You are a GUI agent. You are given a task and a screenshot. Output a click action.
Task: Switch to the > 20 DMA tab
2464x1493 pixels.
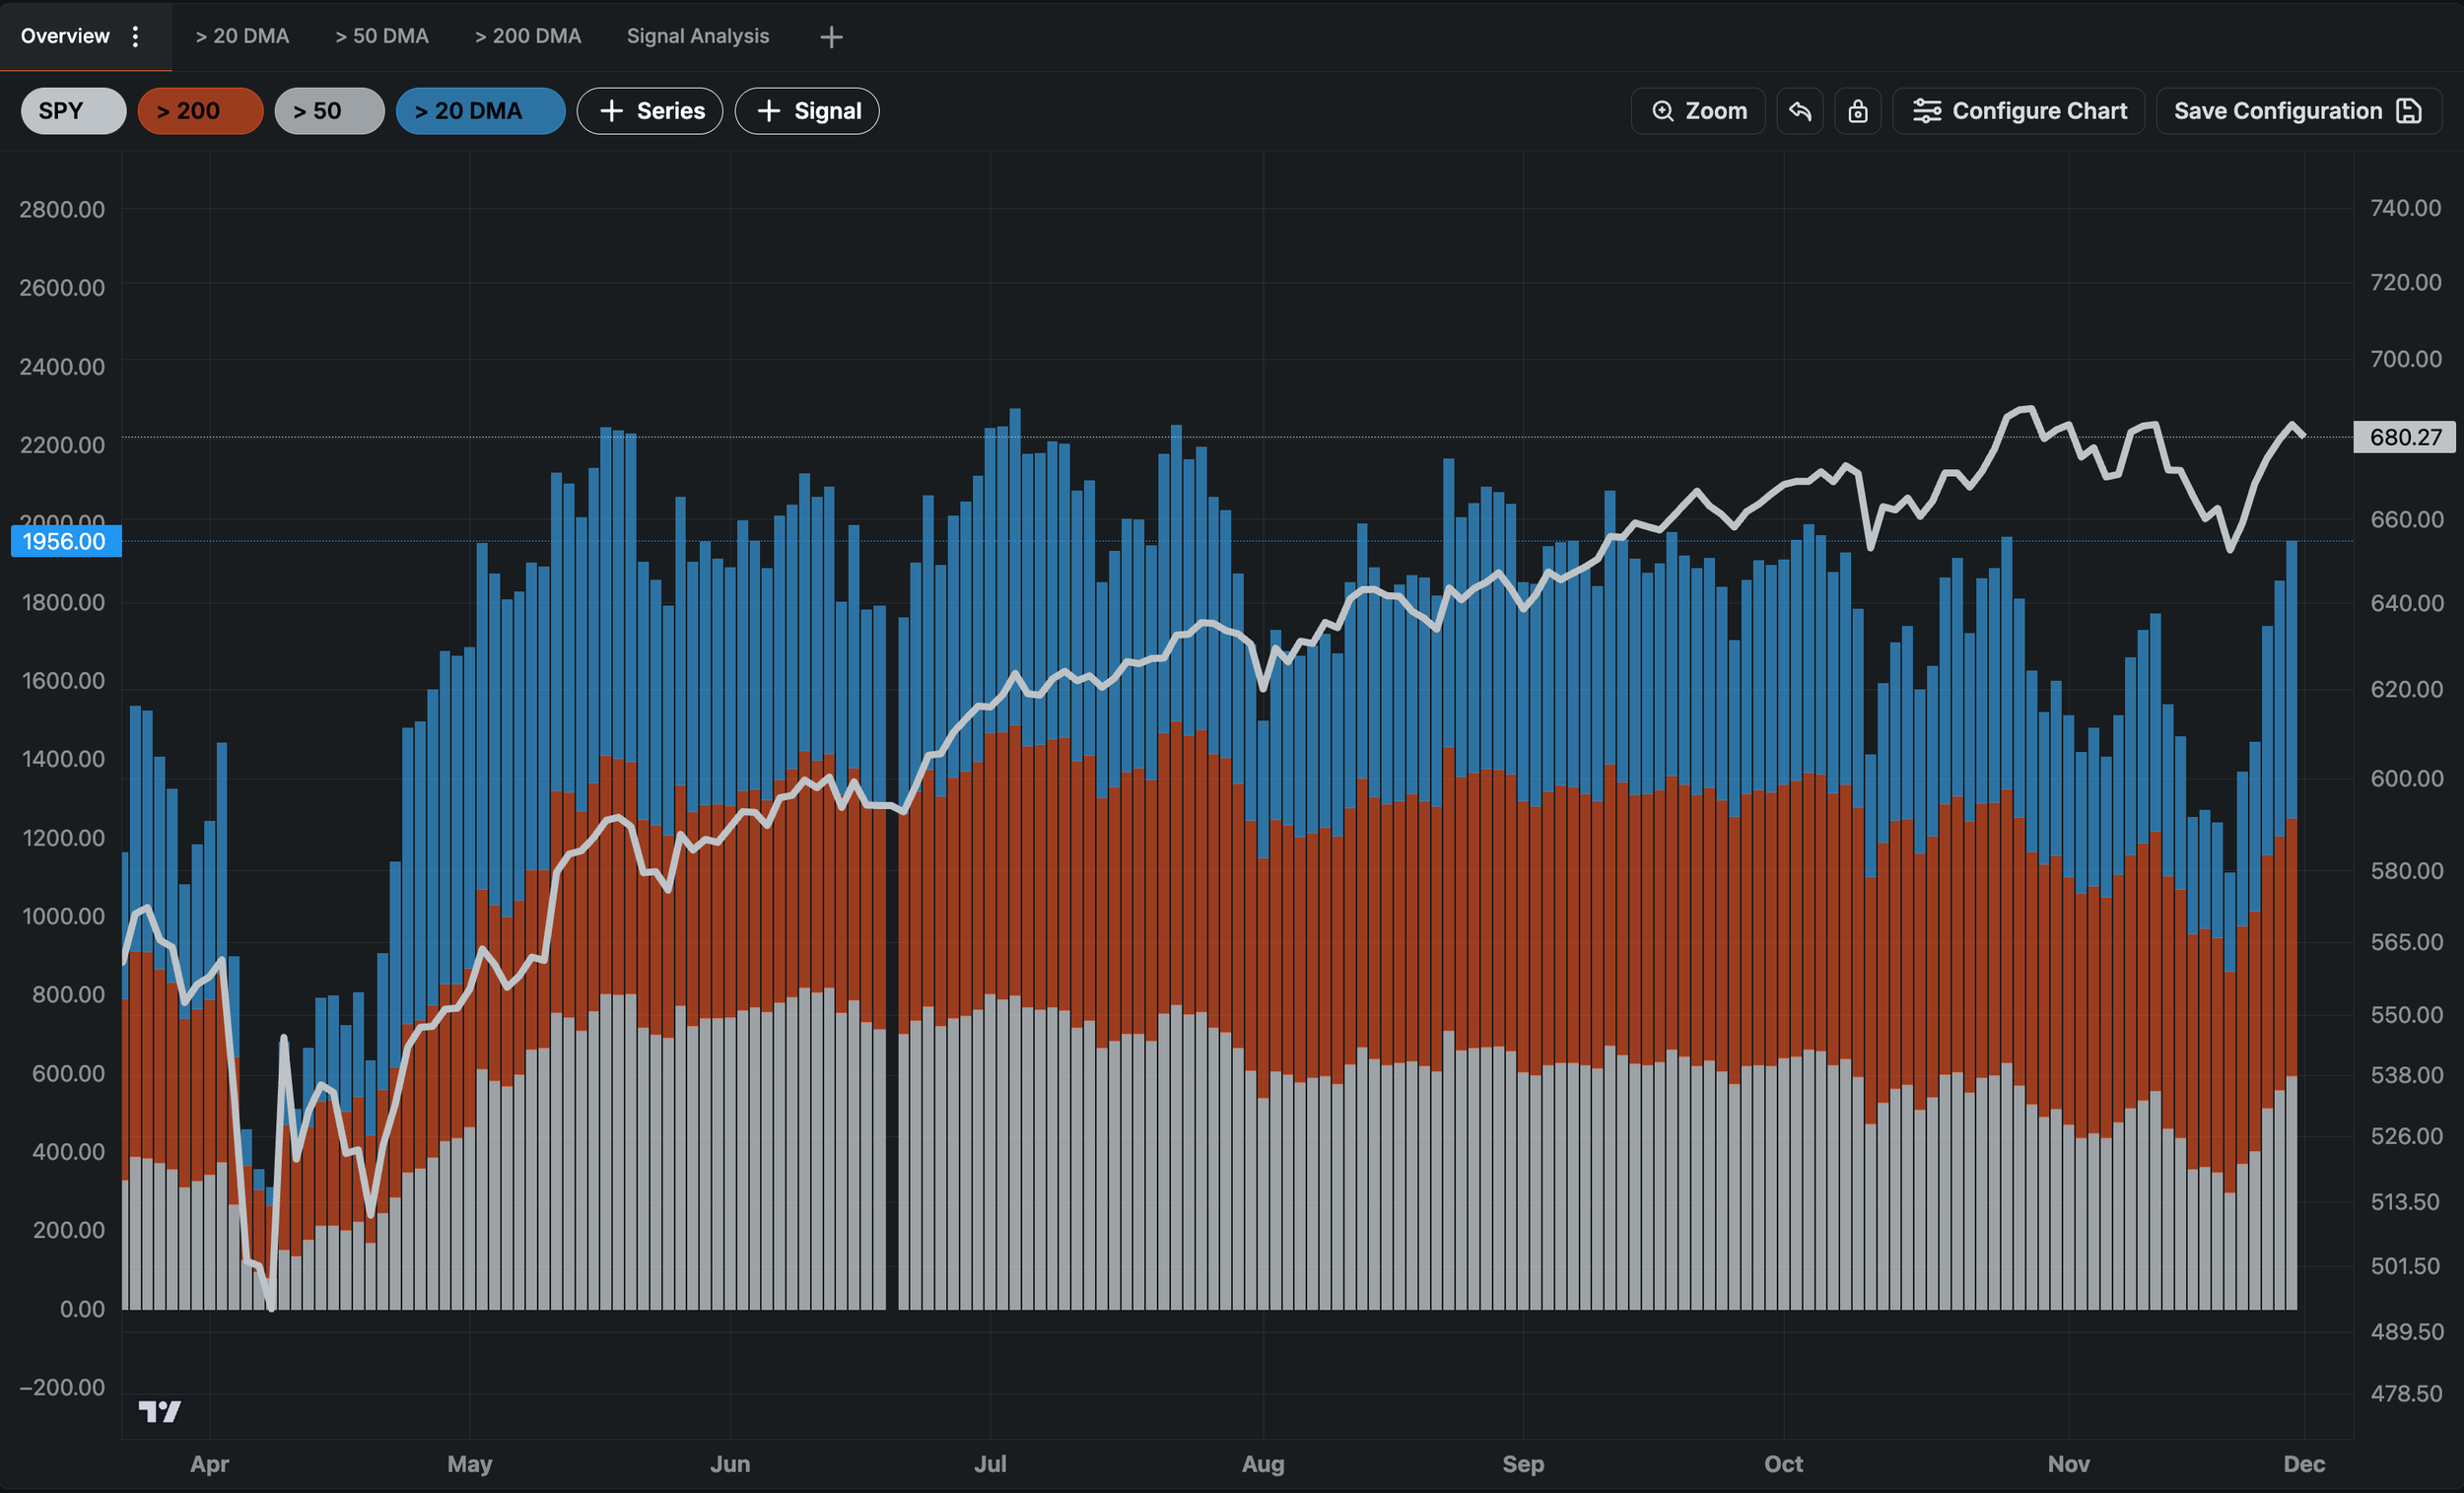(x=242, y=36)
